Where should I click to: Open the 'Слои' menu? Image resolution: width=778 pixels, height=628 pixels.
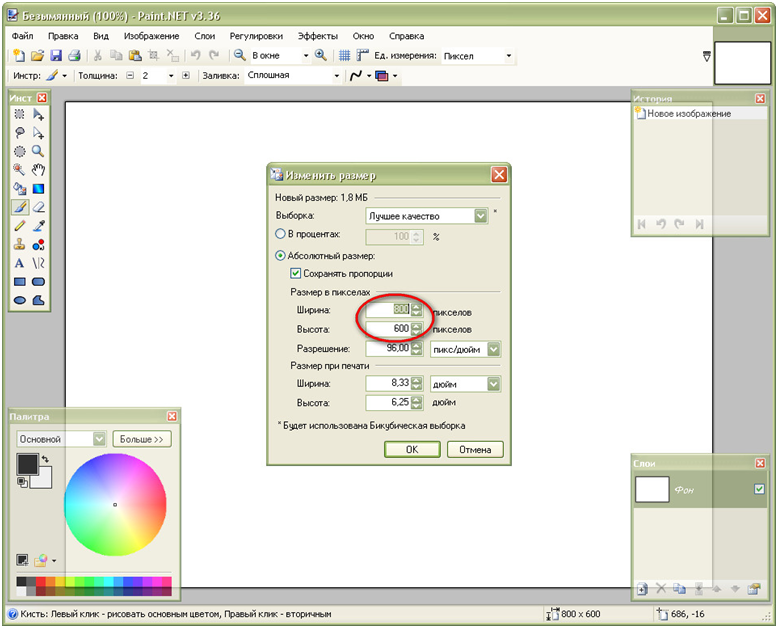pos(204,36)
